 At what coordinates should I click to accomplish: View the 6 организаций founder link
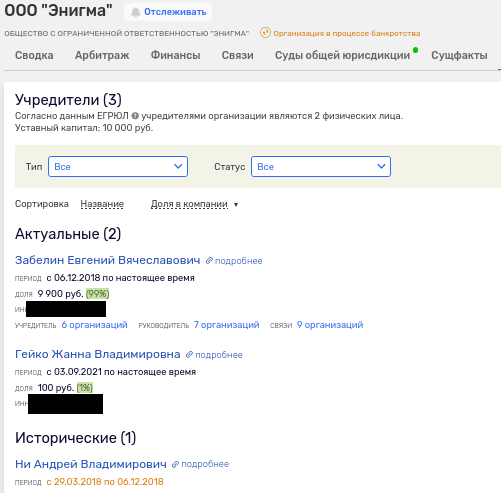[94, 325]
